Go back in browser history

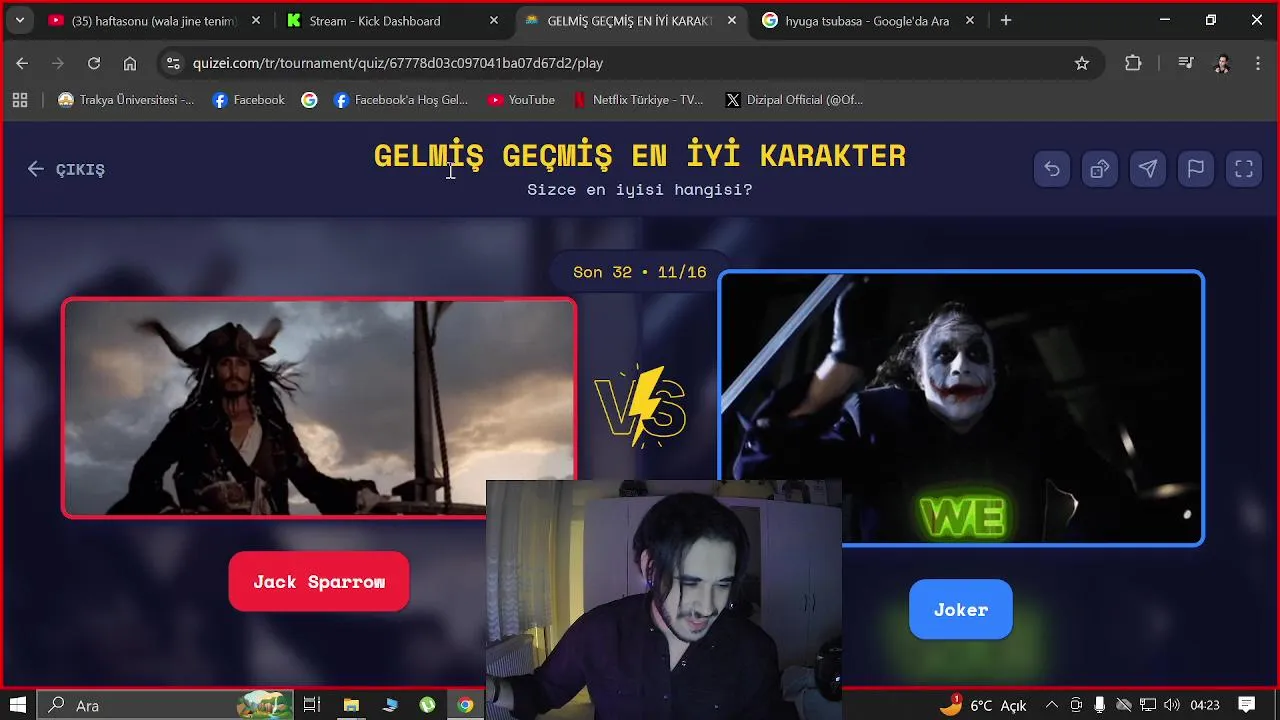[x=22, y=63]
